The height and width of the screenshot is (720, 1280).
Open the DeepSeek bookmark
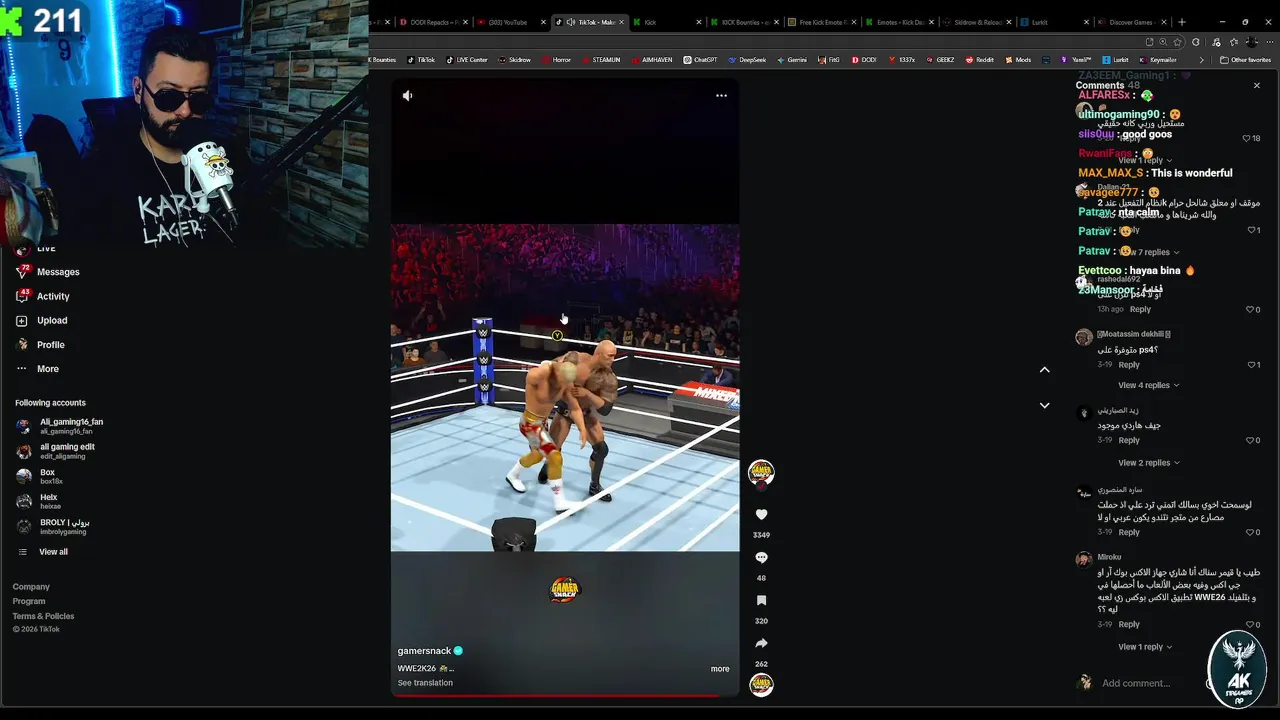(x=745, y=60)
